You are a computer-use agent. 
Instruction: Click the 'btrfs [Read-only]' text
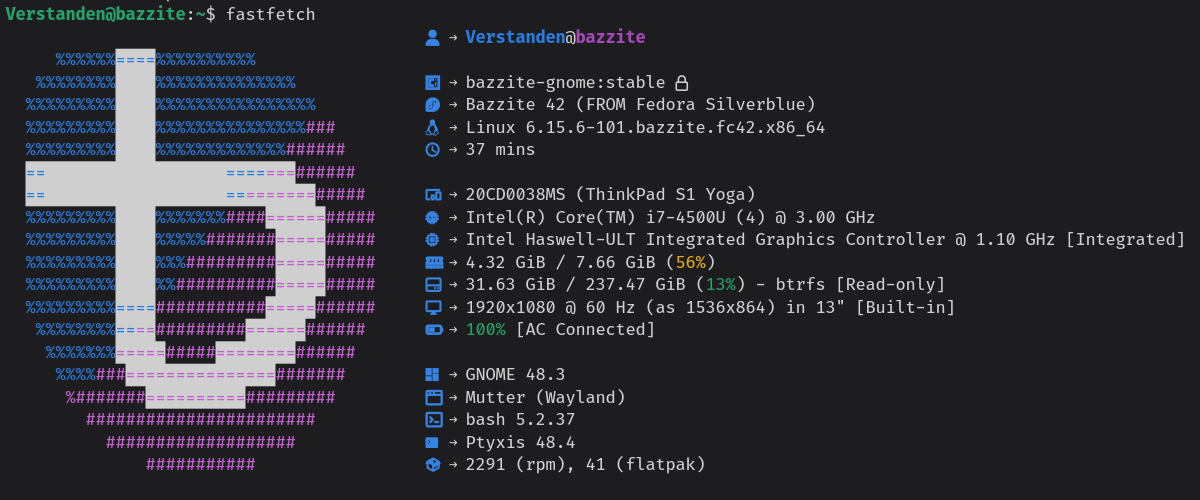tap(860, 285)
